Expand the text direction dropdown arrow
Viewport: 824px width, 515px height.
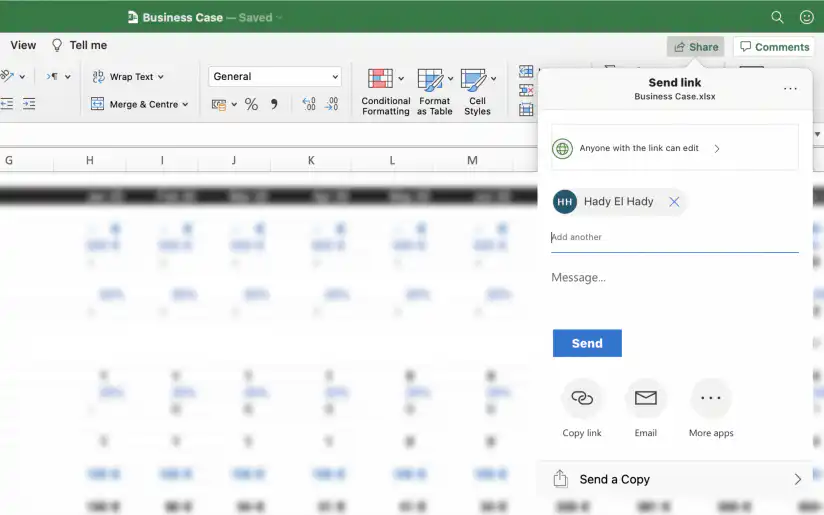[68, 77]
